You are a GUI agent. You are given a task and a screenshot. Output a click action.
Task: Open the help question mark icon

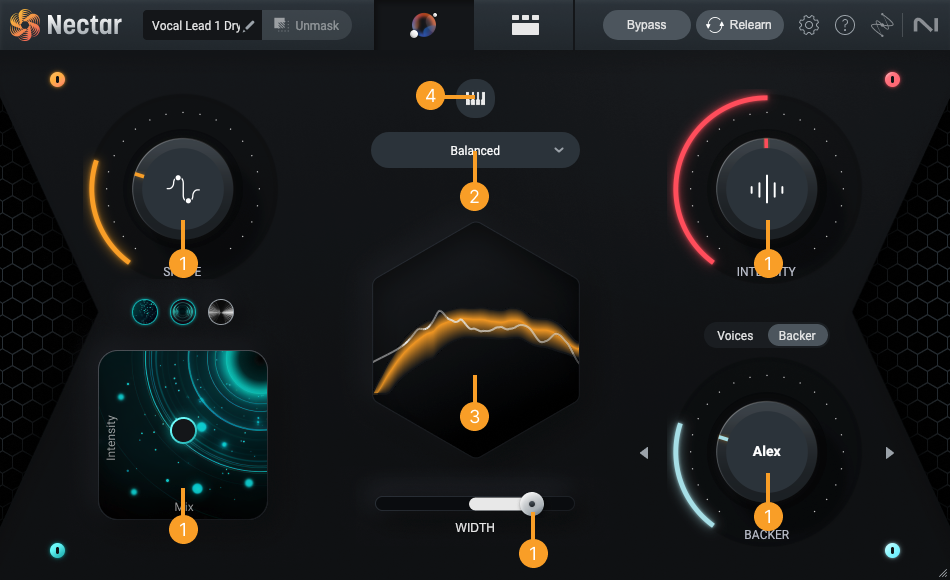[x=845, y=25]
